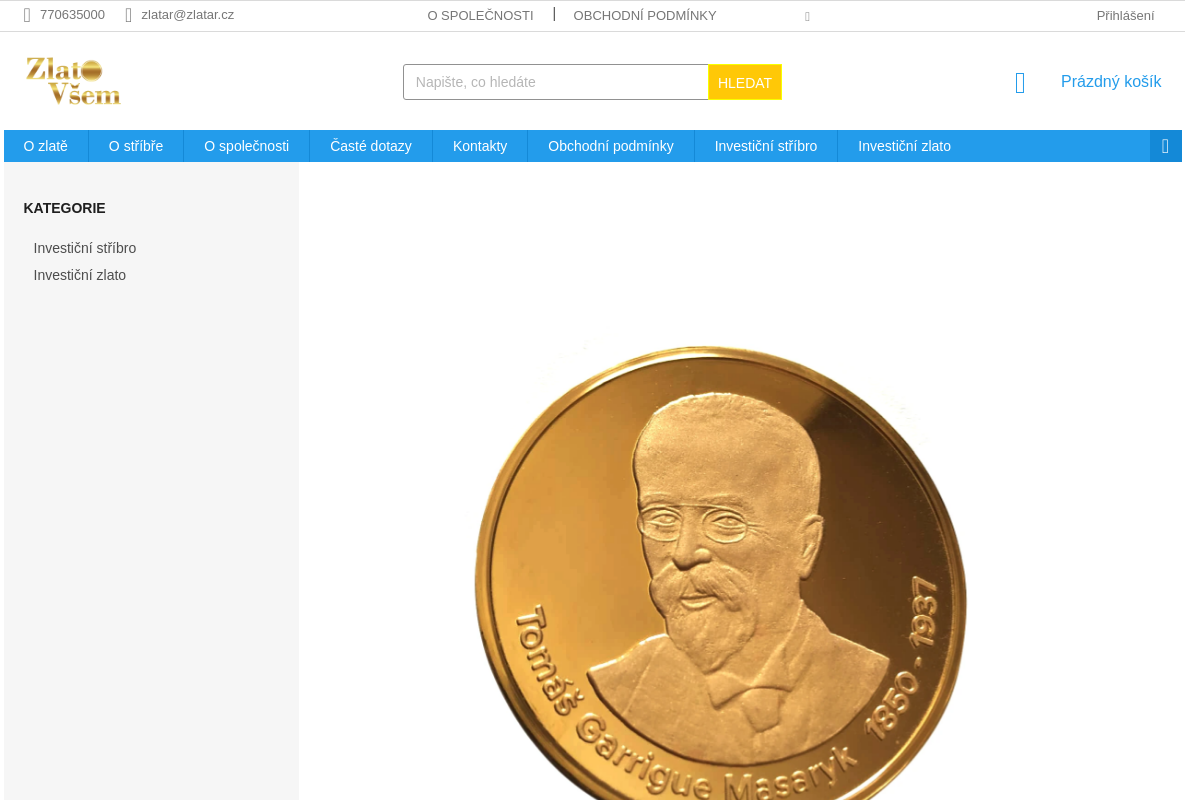Click the email icon beside zlatar@zlatar.cz

point(129,15)
